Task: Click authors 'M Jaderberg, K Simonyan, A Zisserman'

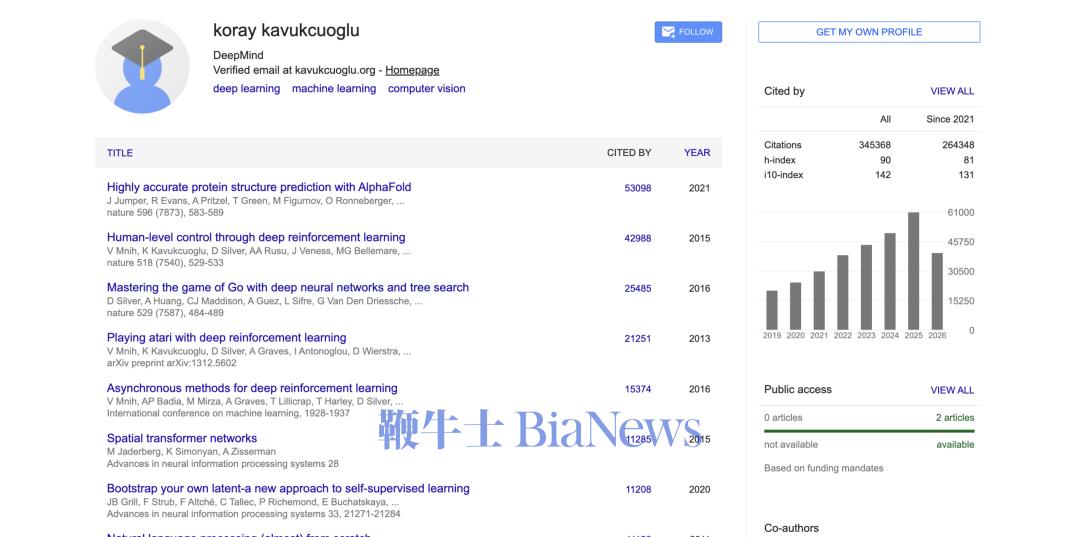Action: click(x=191, y=452)
